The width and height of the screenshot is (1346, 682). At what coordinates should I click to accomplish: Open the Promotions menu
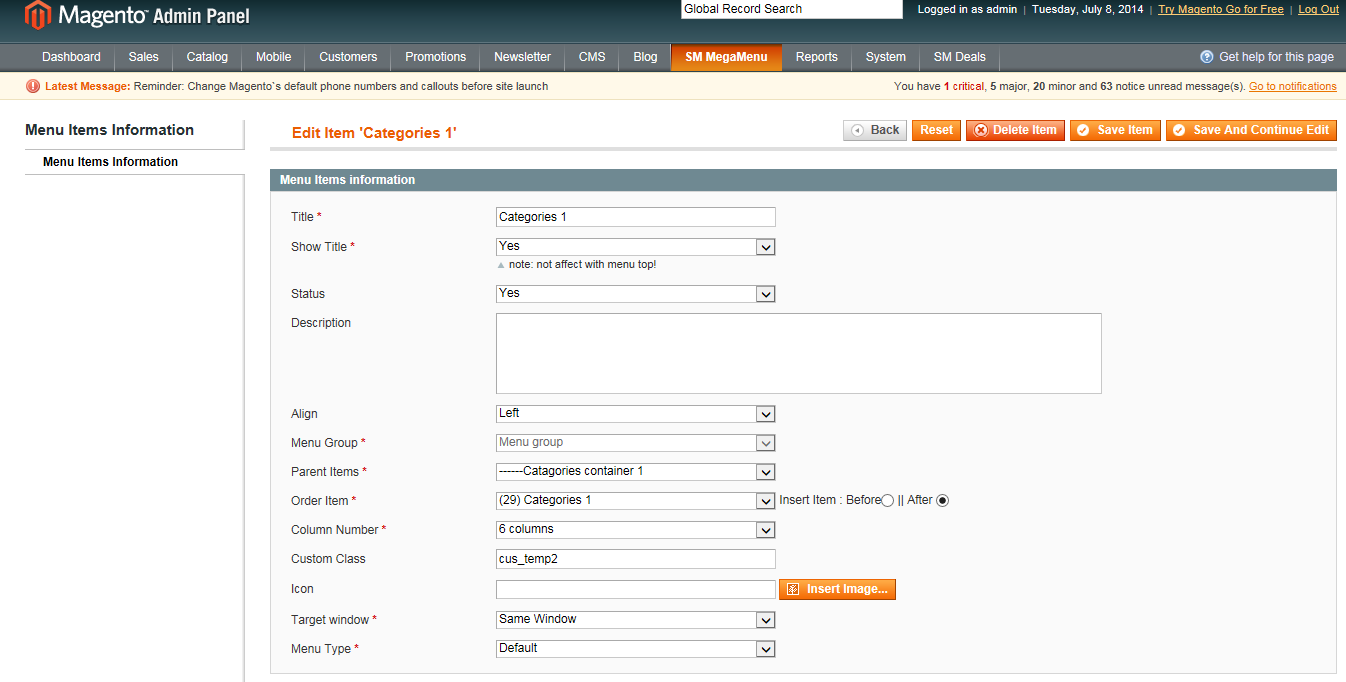coord(436,57)
